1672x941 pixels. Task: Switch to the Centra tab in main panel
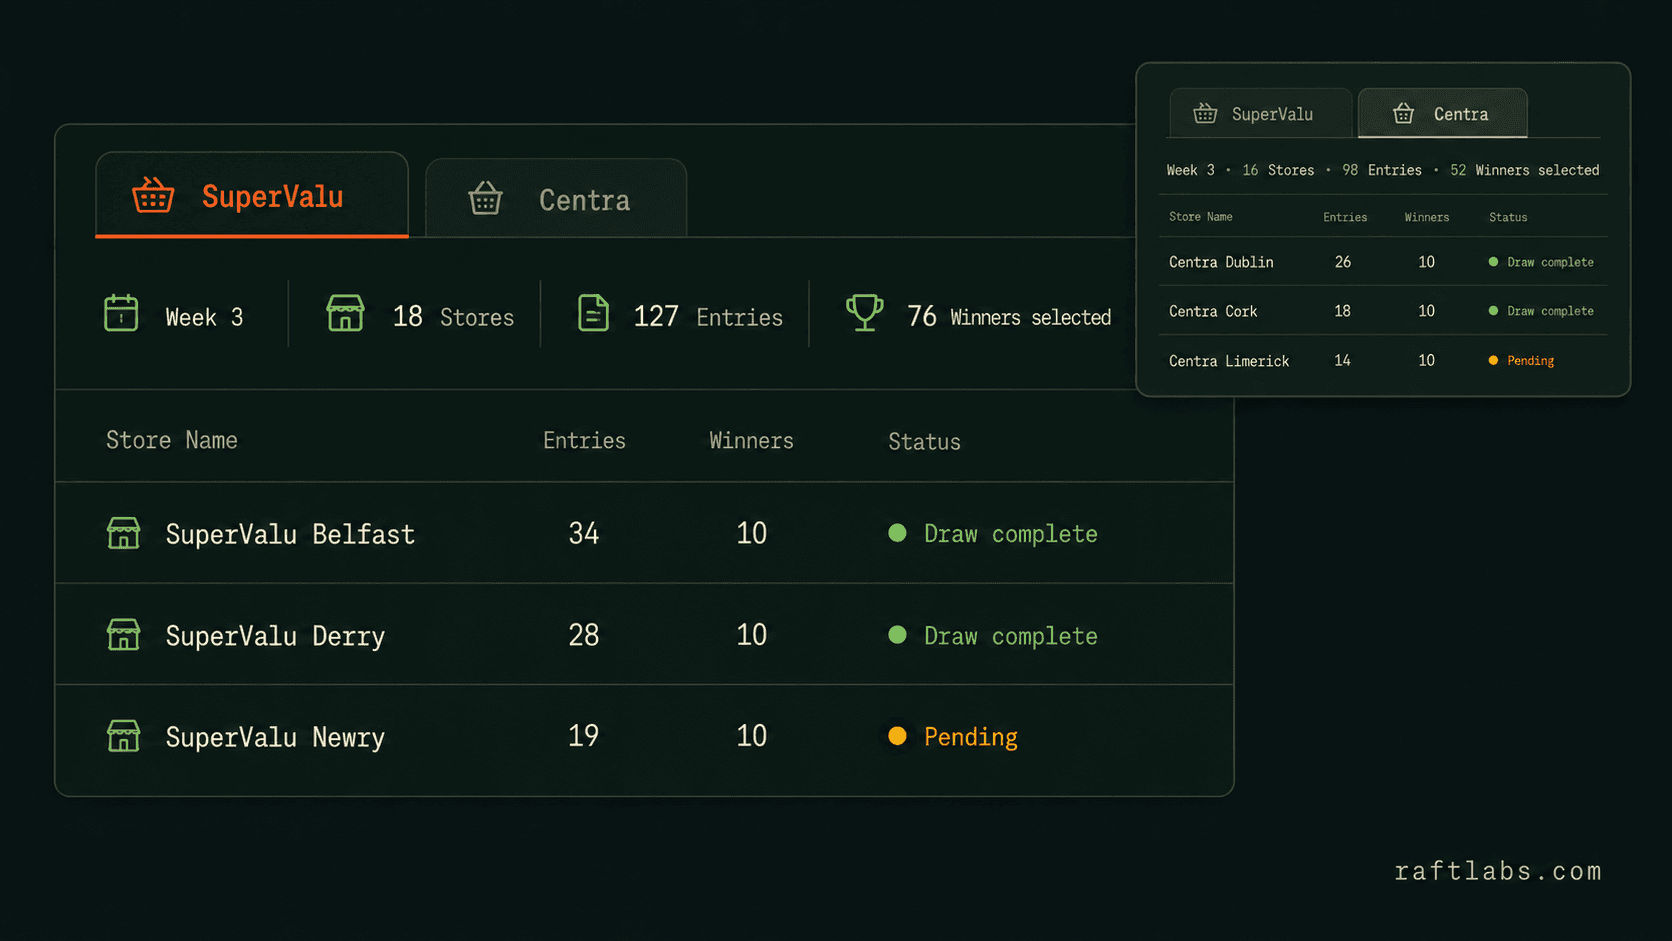(556, 198)
